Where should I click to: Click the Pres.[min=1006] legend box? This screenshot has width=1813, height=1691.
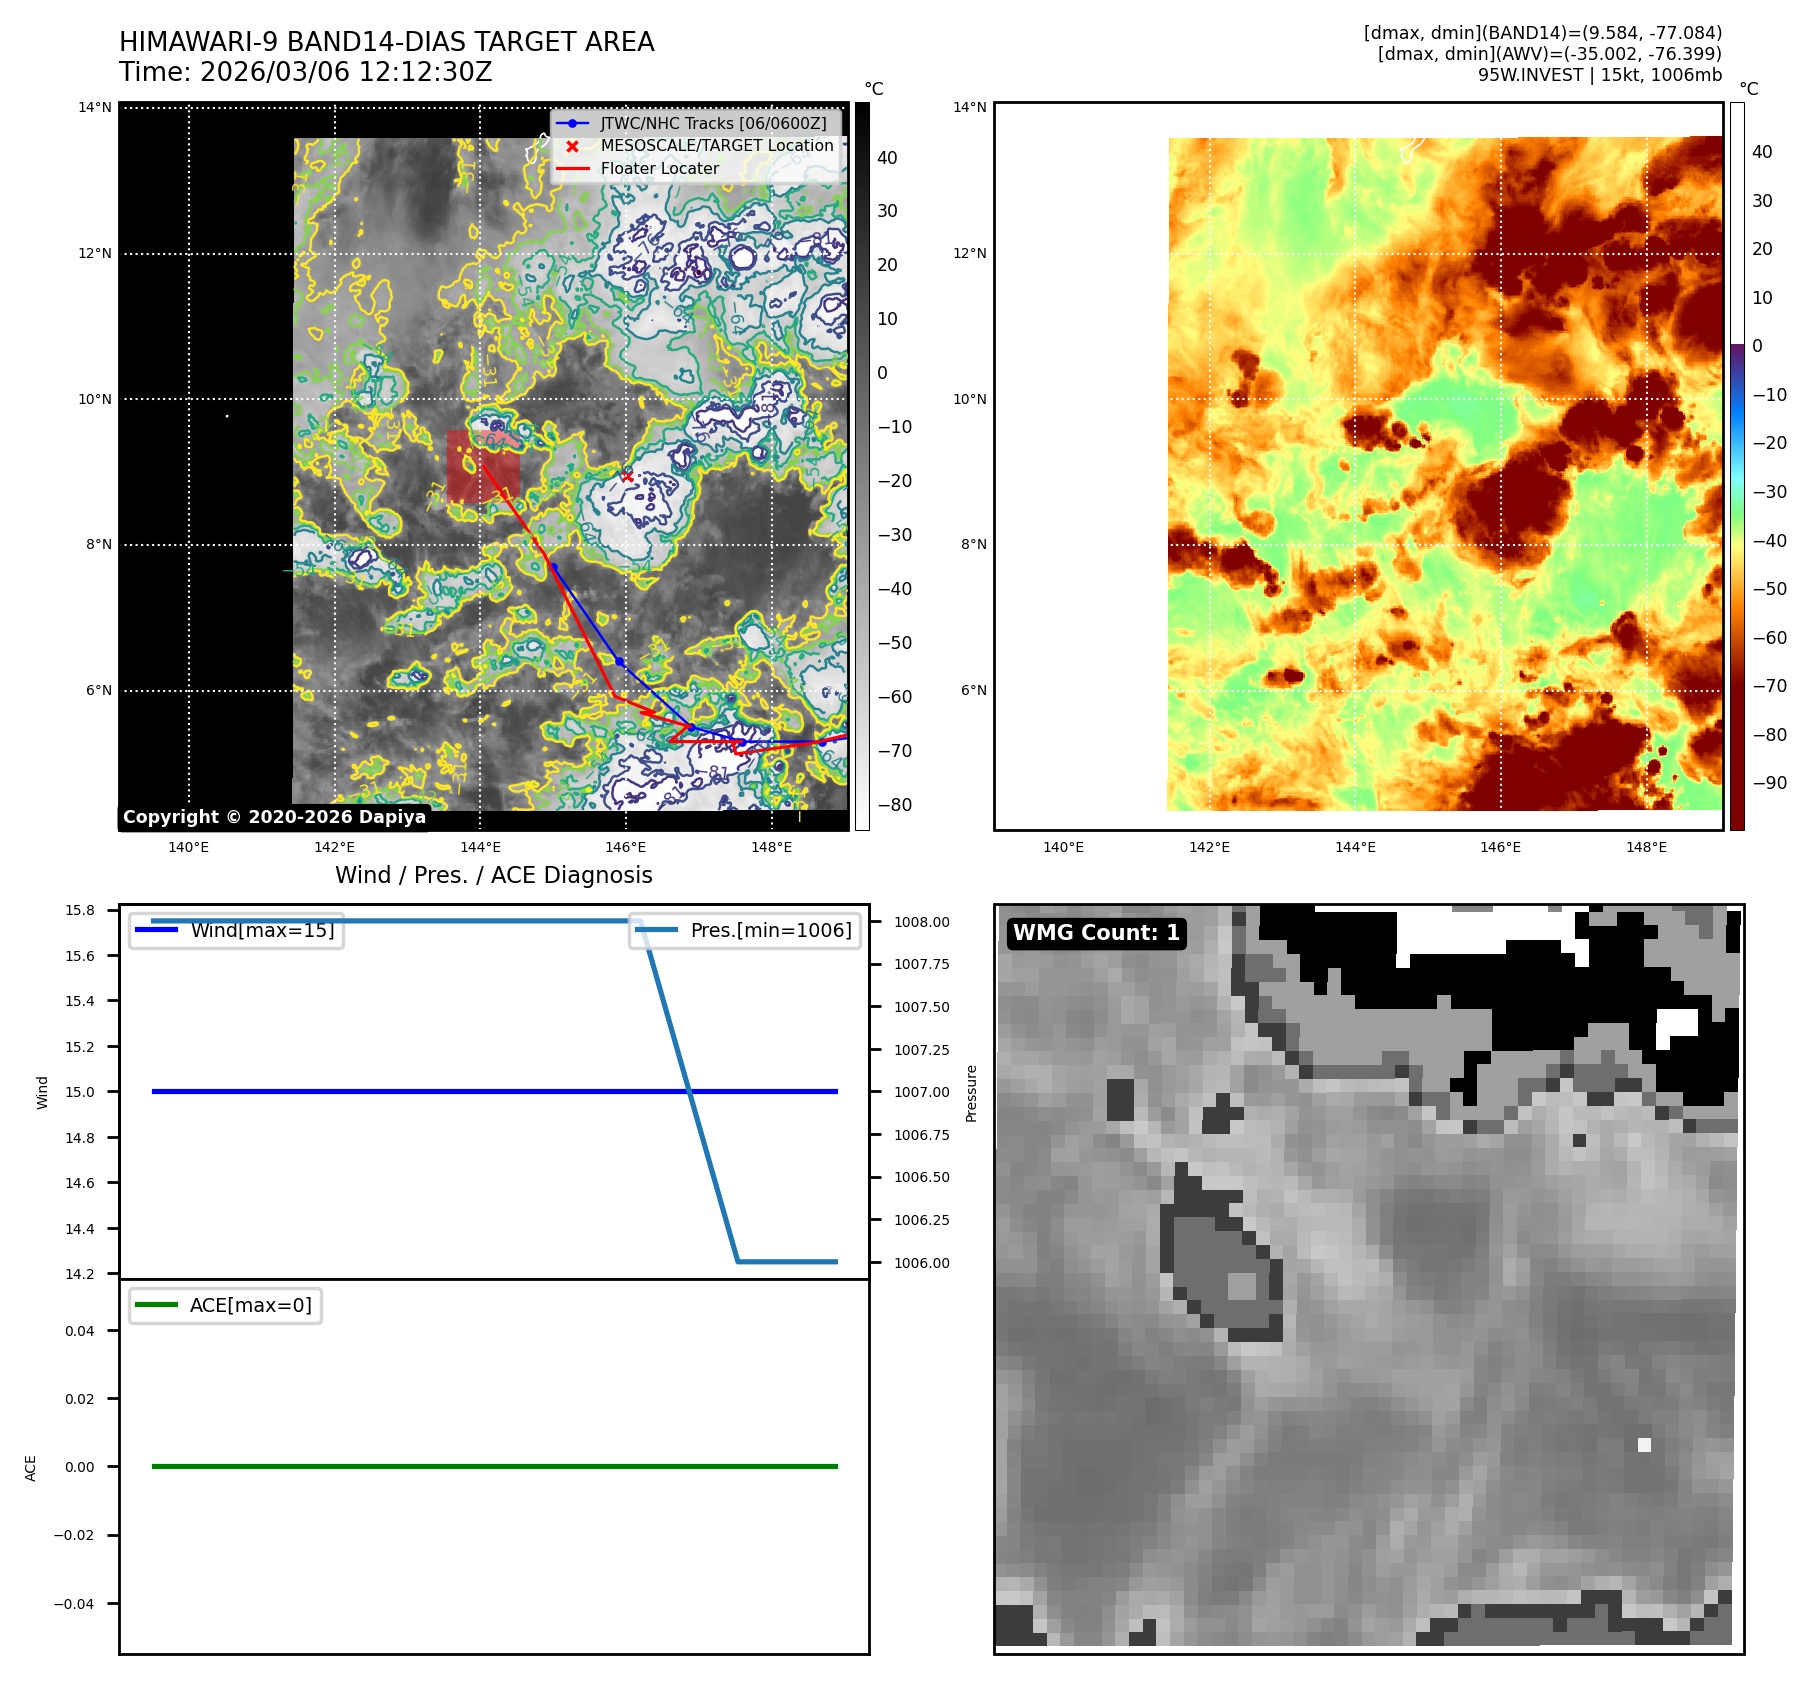coord(745,931)
